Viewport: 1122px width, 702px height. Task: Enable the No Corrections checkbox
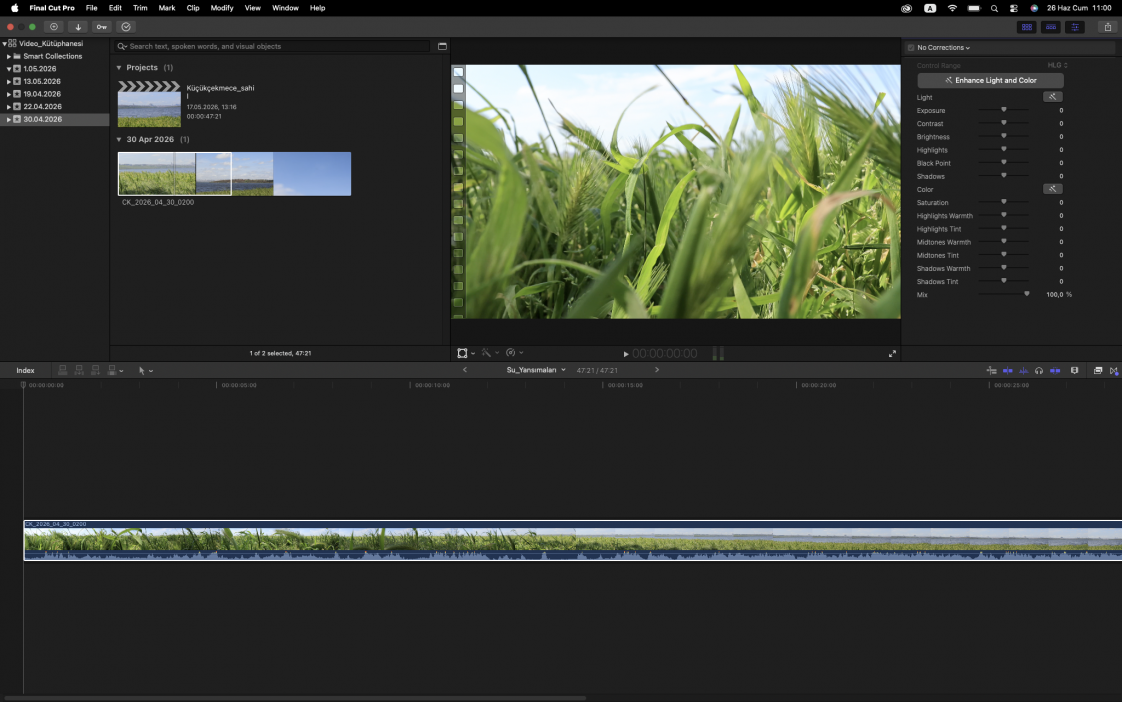coord(911,47)
